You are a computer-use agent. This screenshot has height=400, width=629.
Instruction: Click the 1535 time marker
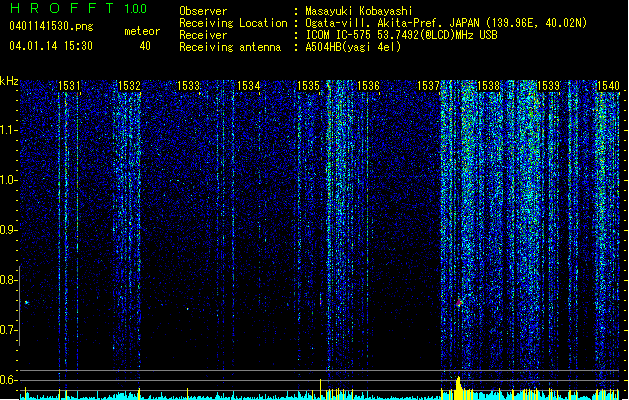(x=308, y=86)
